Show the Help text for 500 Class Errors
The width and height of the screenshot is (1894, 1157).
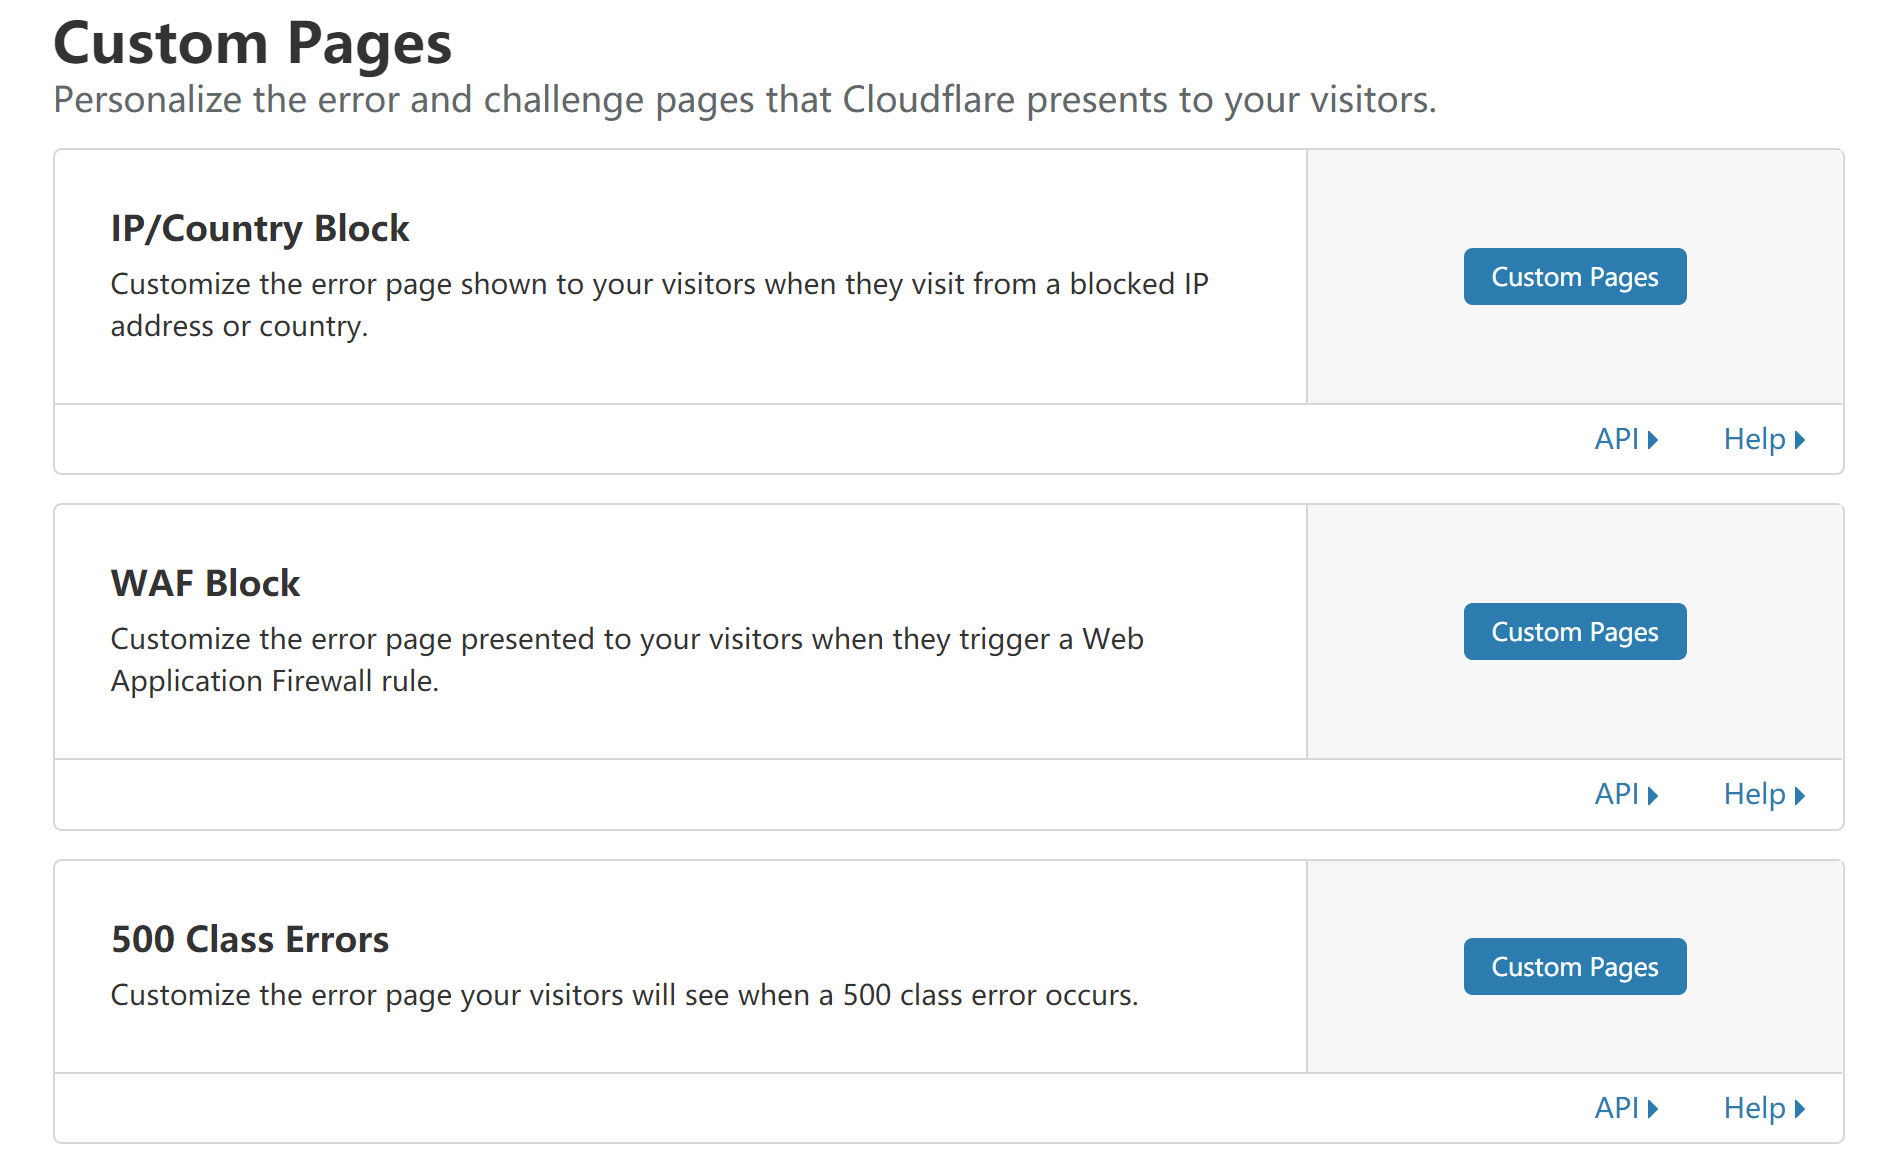1765,1108
